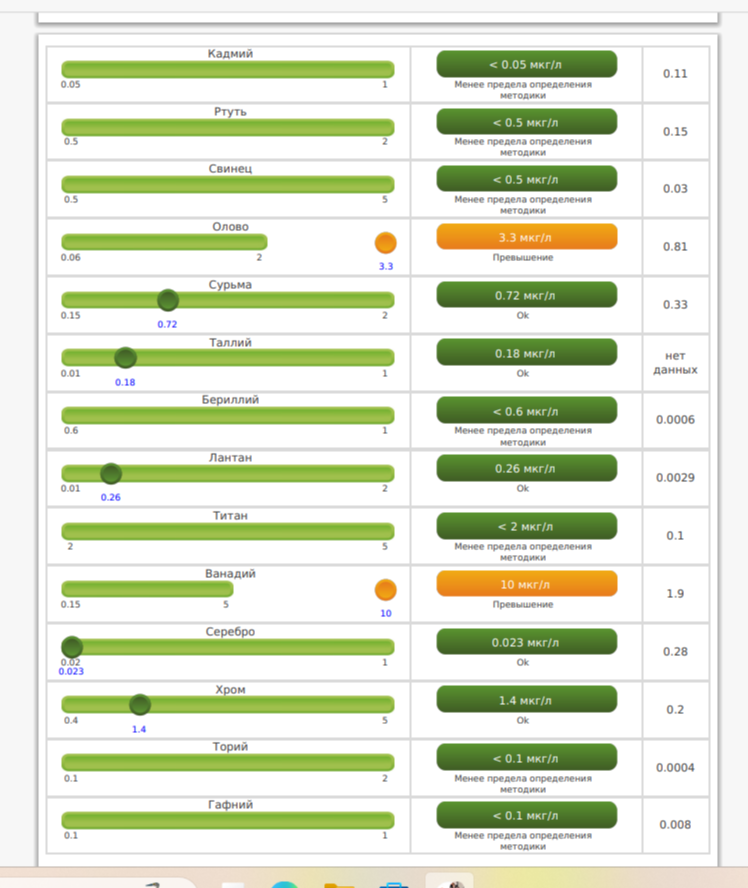The image size is (748, 888).
Task: Click the orange 3.3 мкг/л result badge
Action: pyautogui.click(x=526, y=238)
